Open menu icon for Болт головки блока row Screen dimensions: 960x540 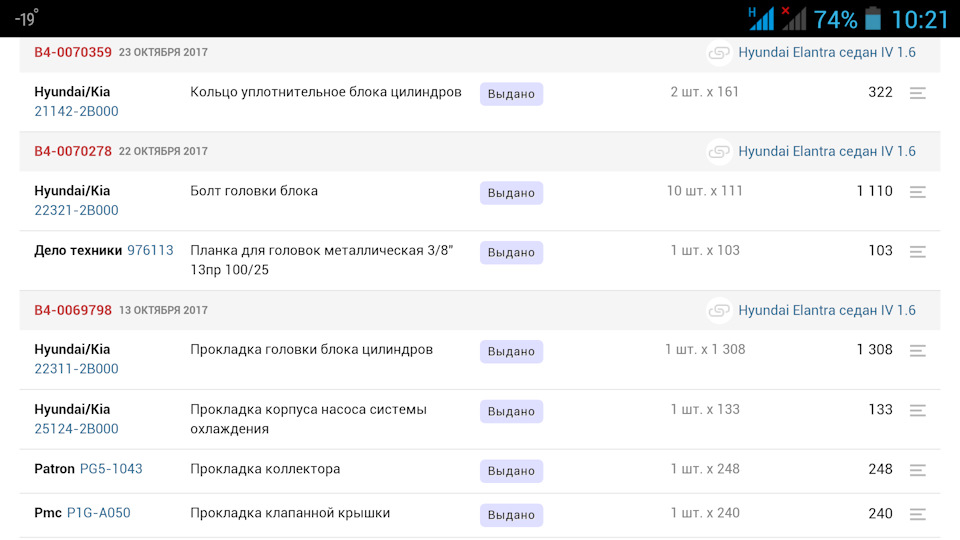(917, 192)
